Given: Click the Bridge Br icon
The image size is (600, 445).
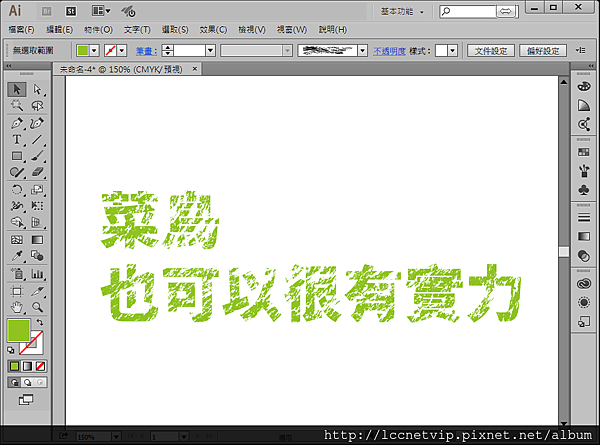Looking at the screenshot, I should pos(47,11).
